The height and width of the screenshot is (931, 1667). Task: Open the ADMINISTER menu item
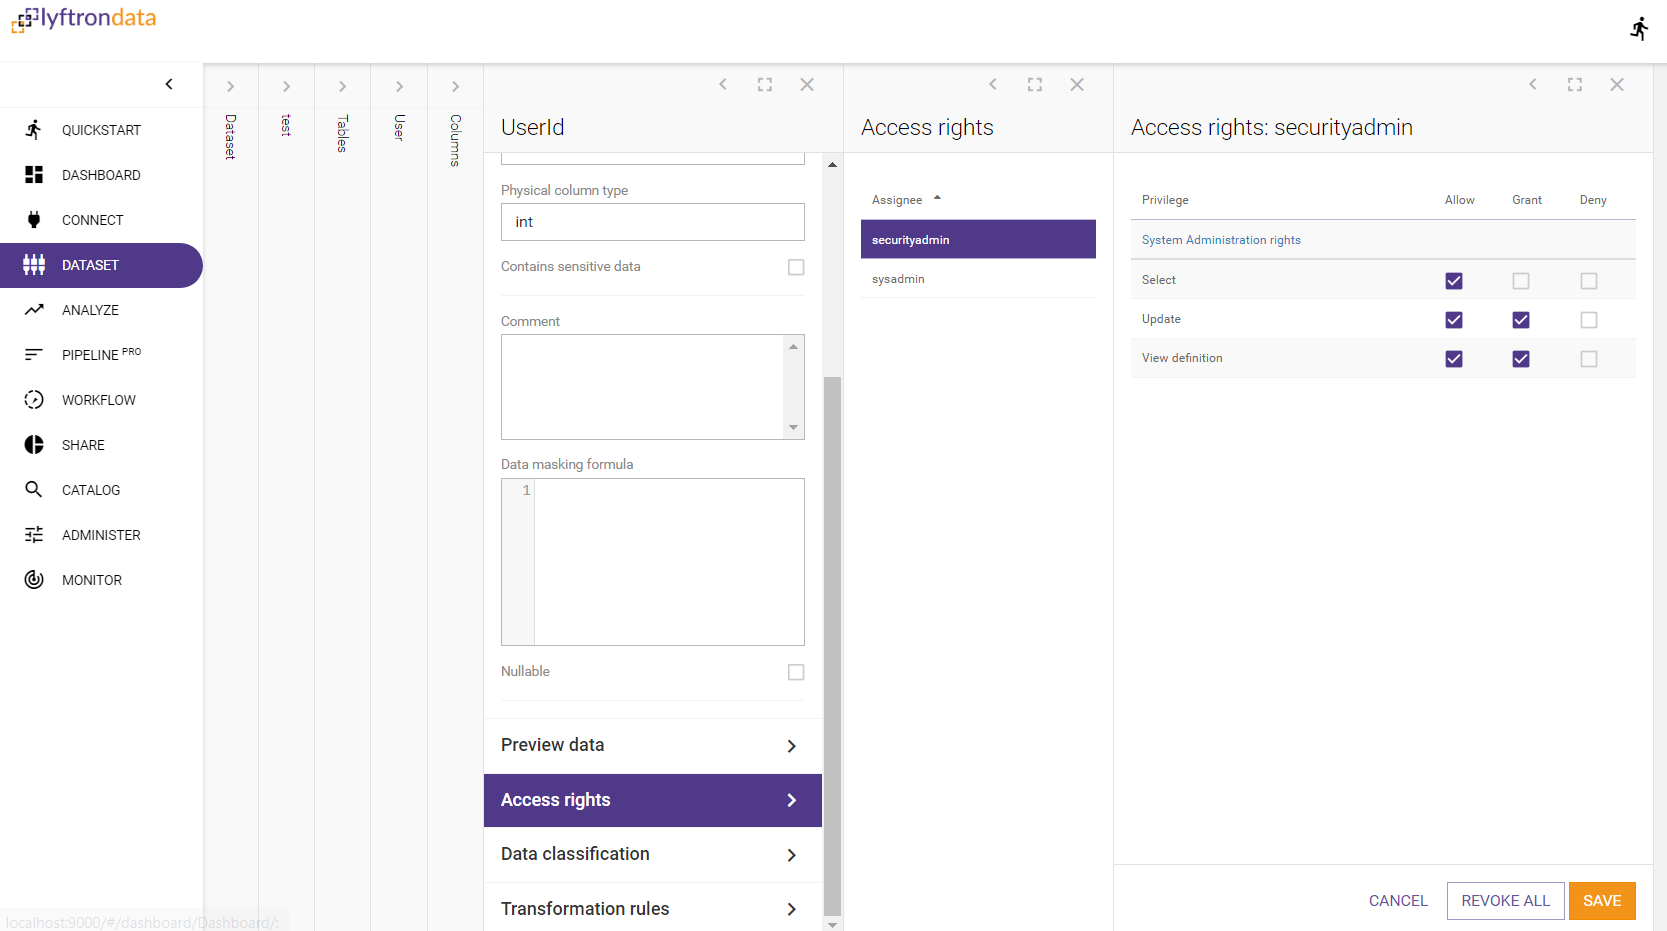pyautogui.click(x=101, y=535)
